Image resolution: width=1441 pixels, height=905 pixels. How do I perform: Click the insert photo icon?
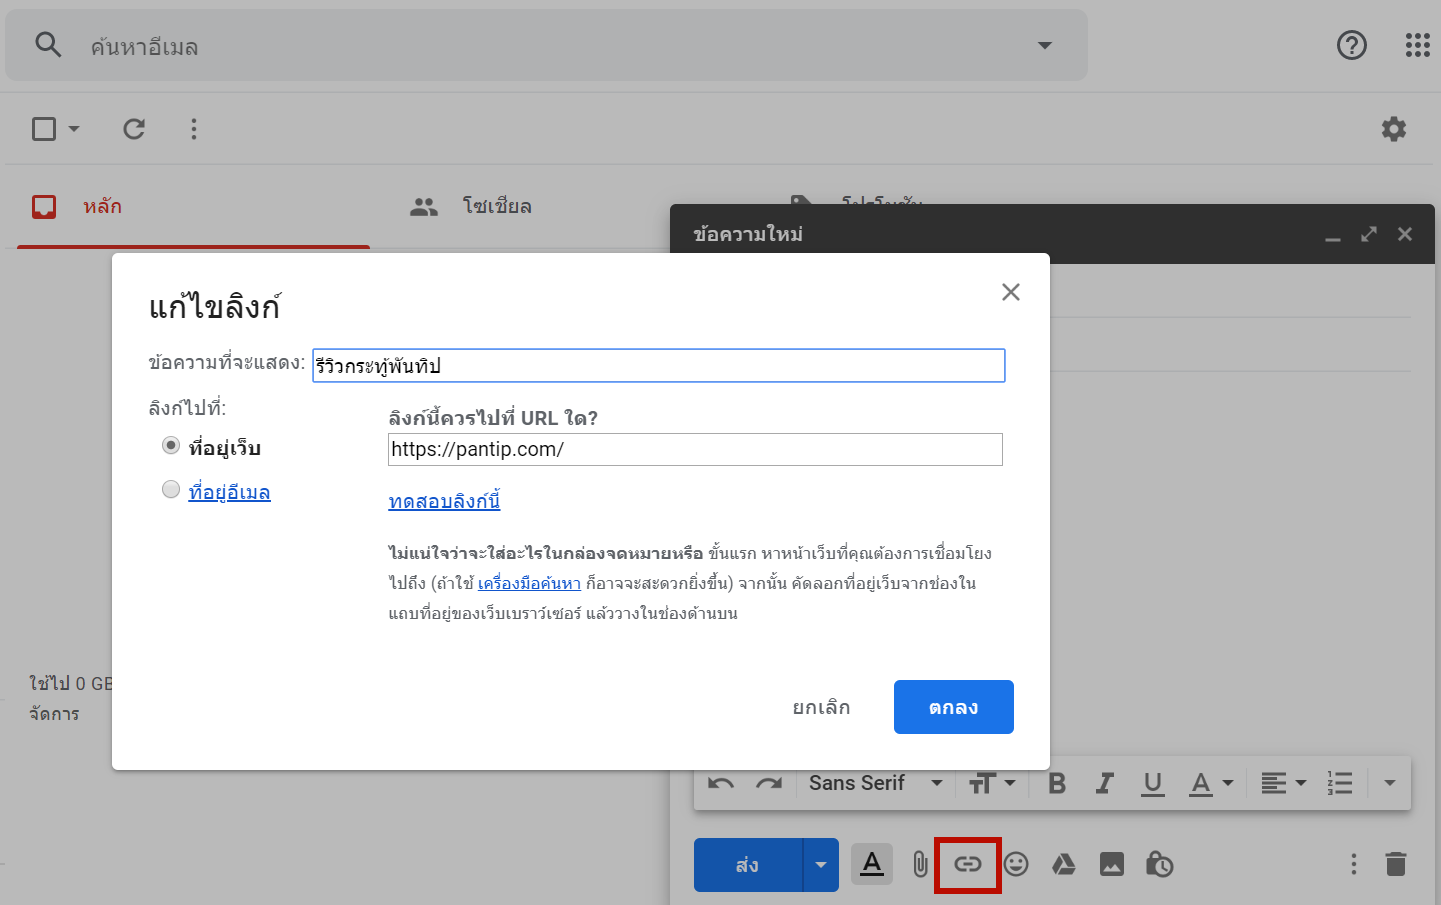pos(1112,864)
